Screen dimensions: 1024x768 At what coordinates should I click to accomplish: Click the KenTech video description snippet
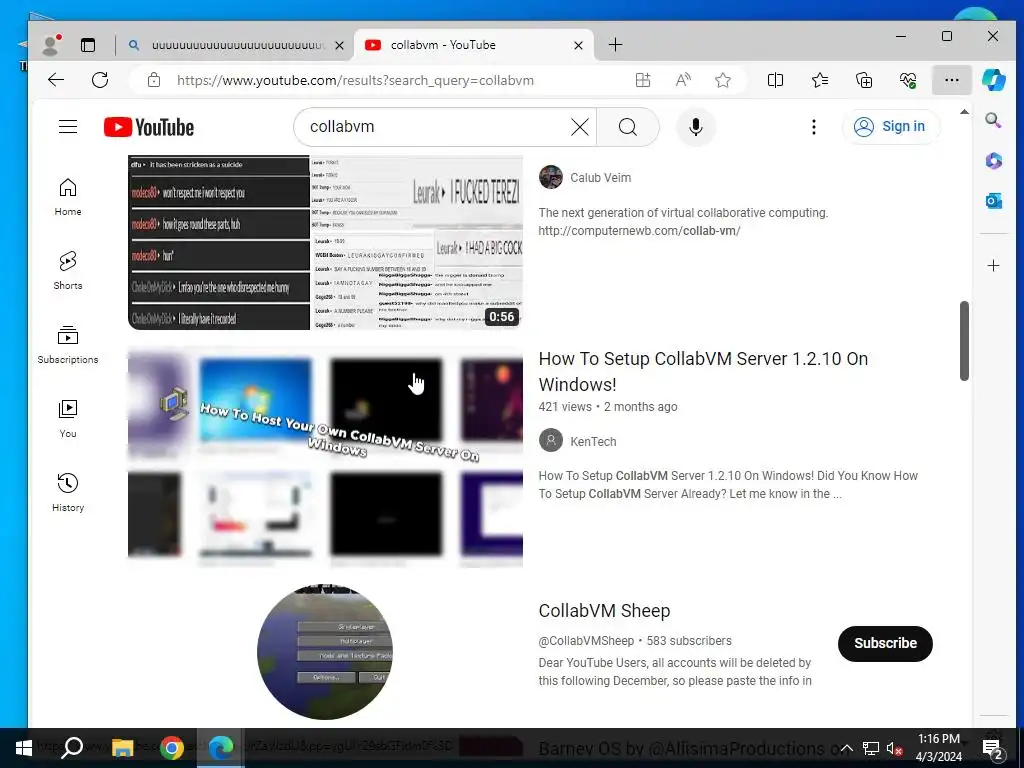[x=728, y=485]
